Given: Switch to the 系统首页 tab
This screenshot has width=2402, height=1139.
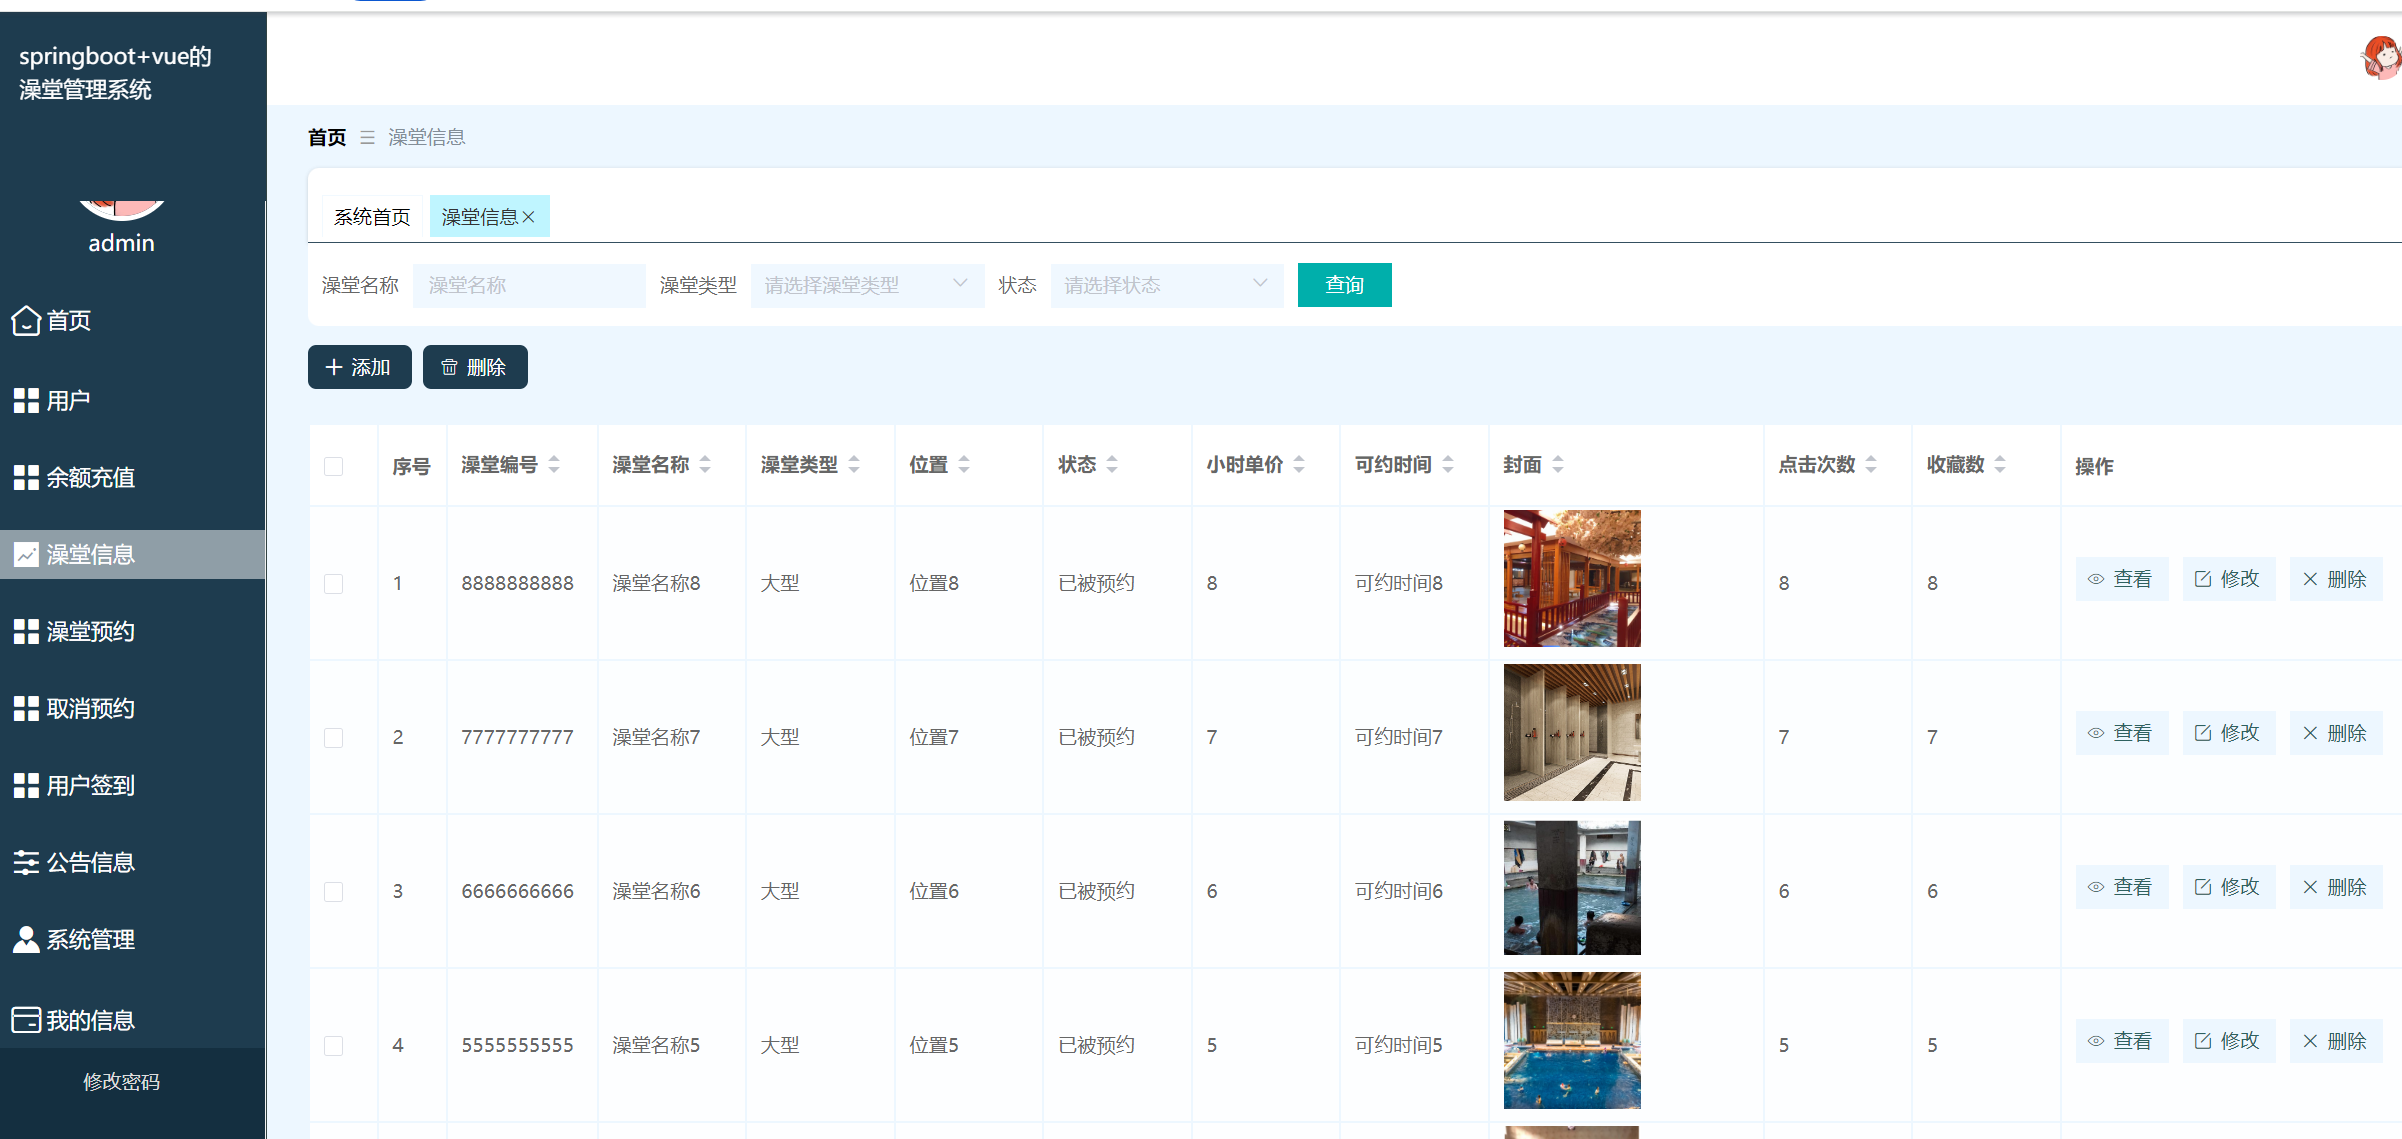Looking at the screenshot, I should click(371, 216).
